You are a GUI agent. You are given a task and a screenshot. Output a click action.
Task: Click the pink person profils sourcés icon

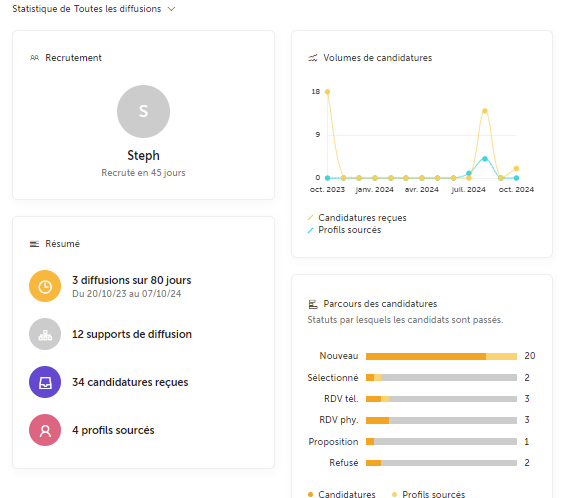45,430
